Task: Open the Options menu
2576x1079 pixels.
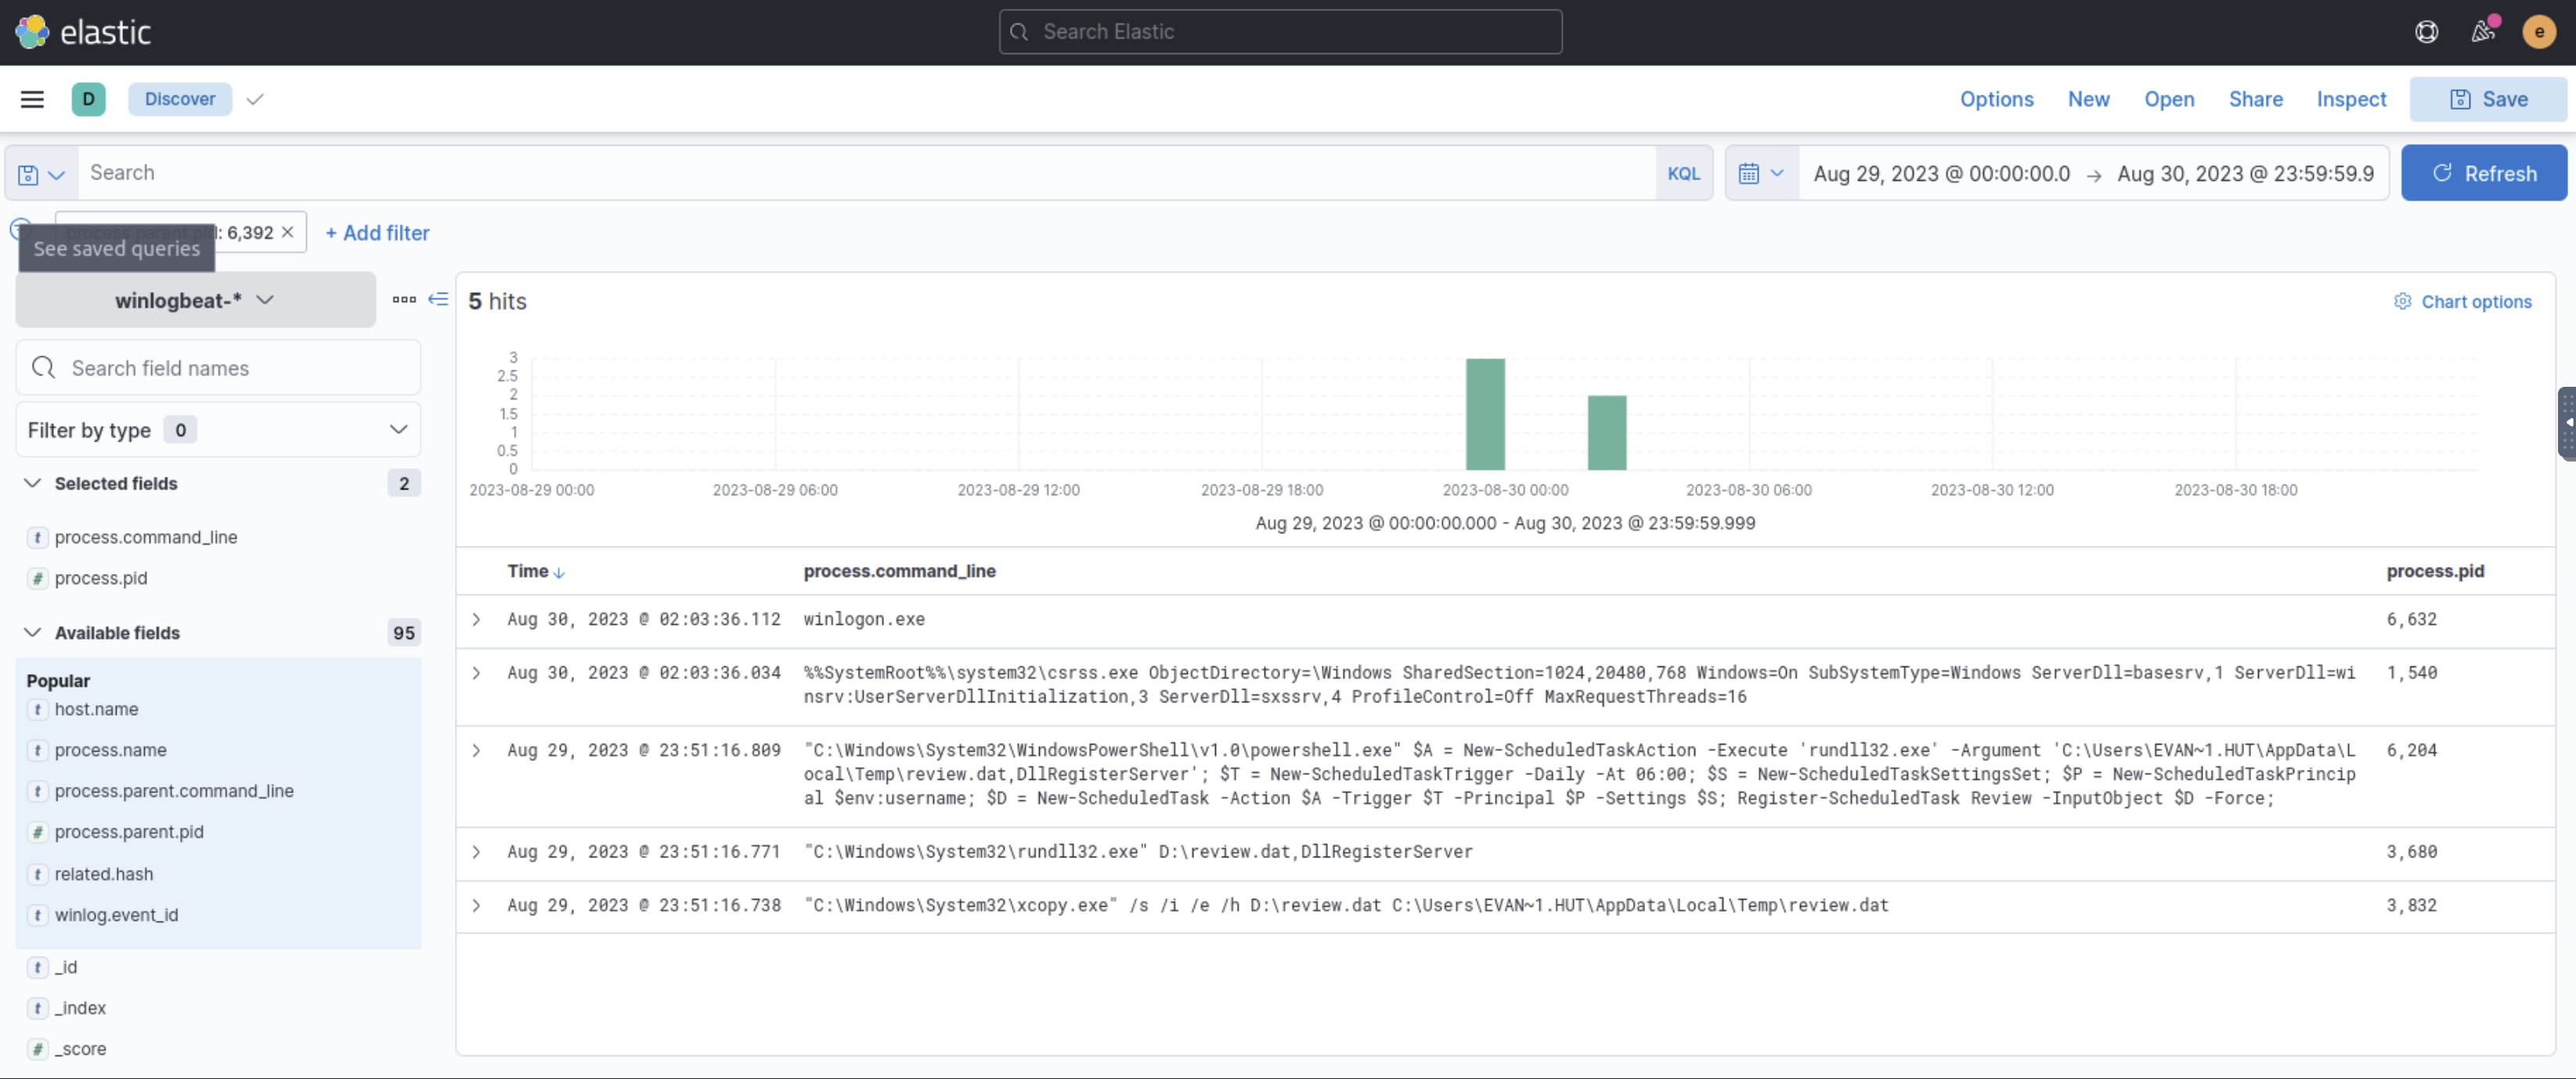Action: pyautogui.click(x=1996, y=99)
